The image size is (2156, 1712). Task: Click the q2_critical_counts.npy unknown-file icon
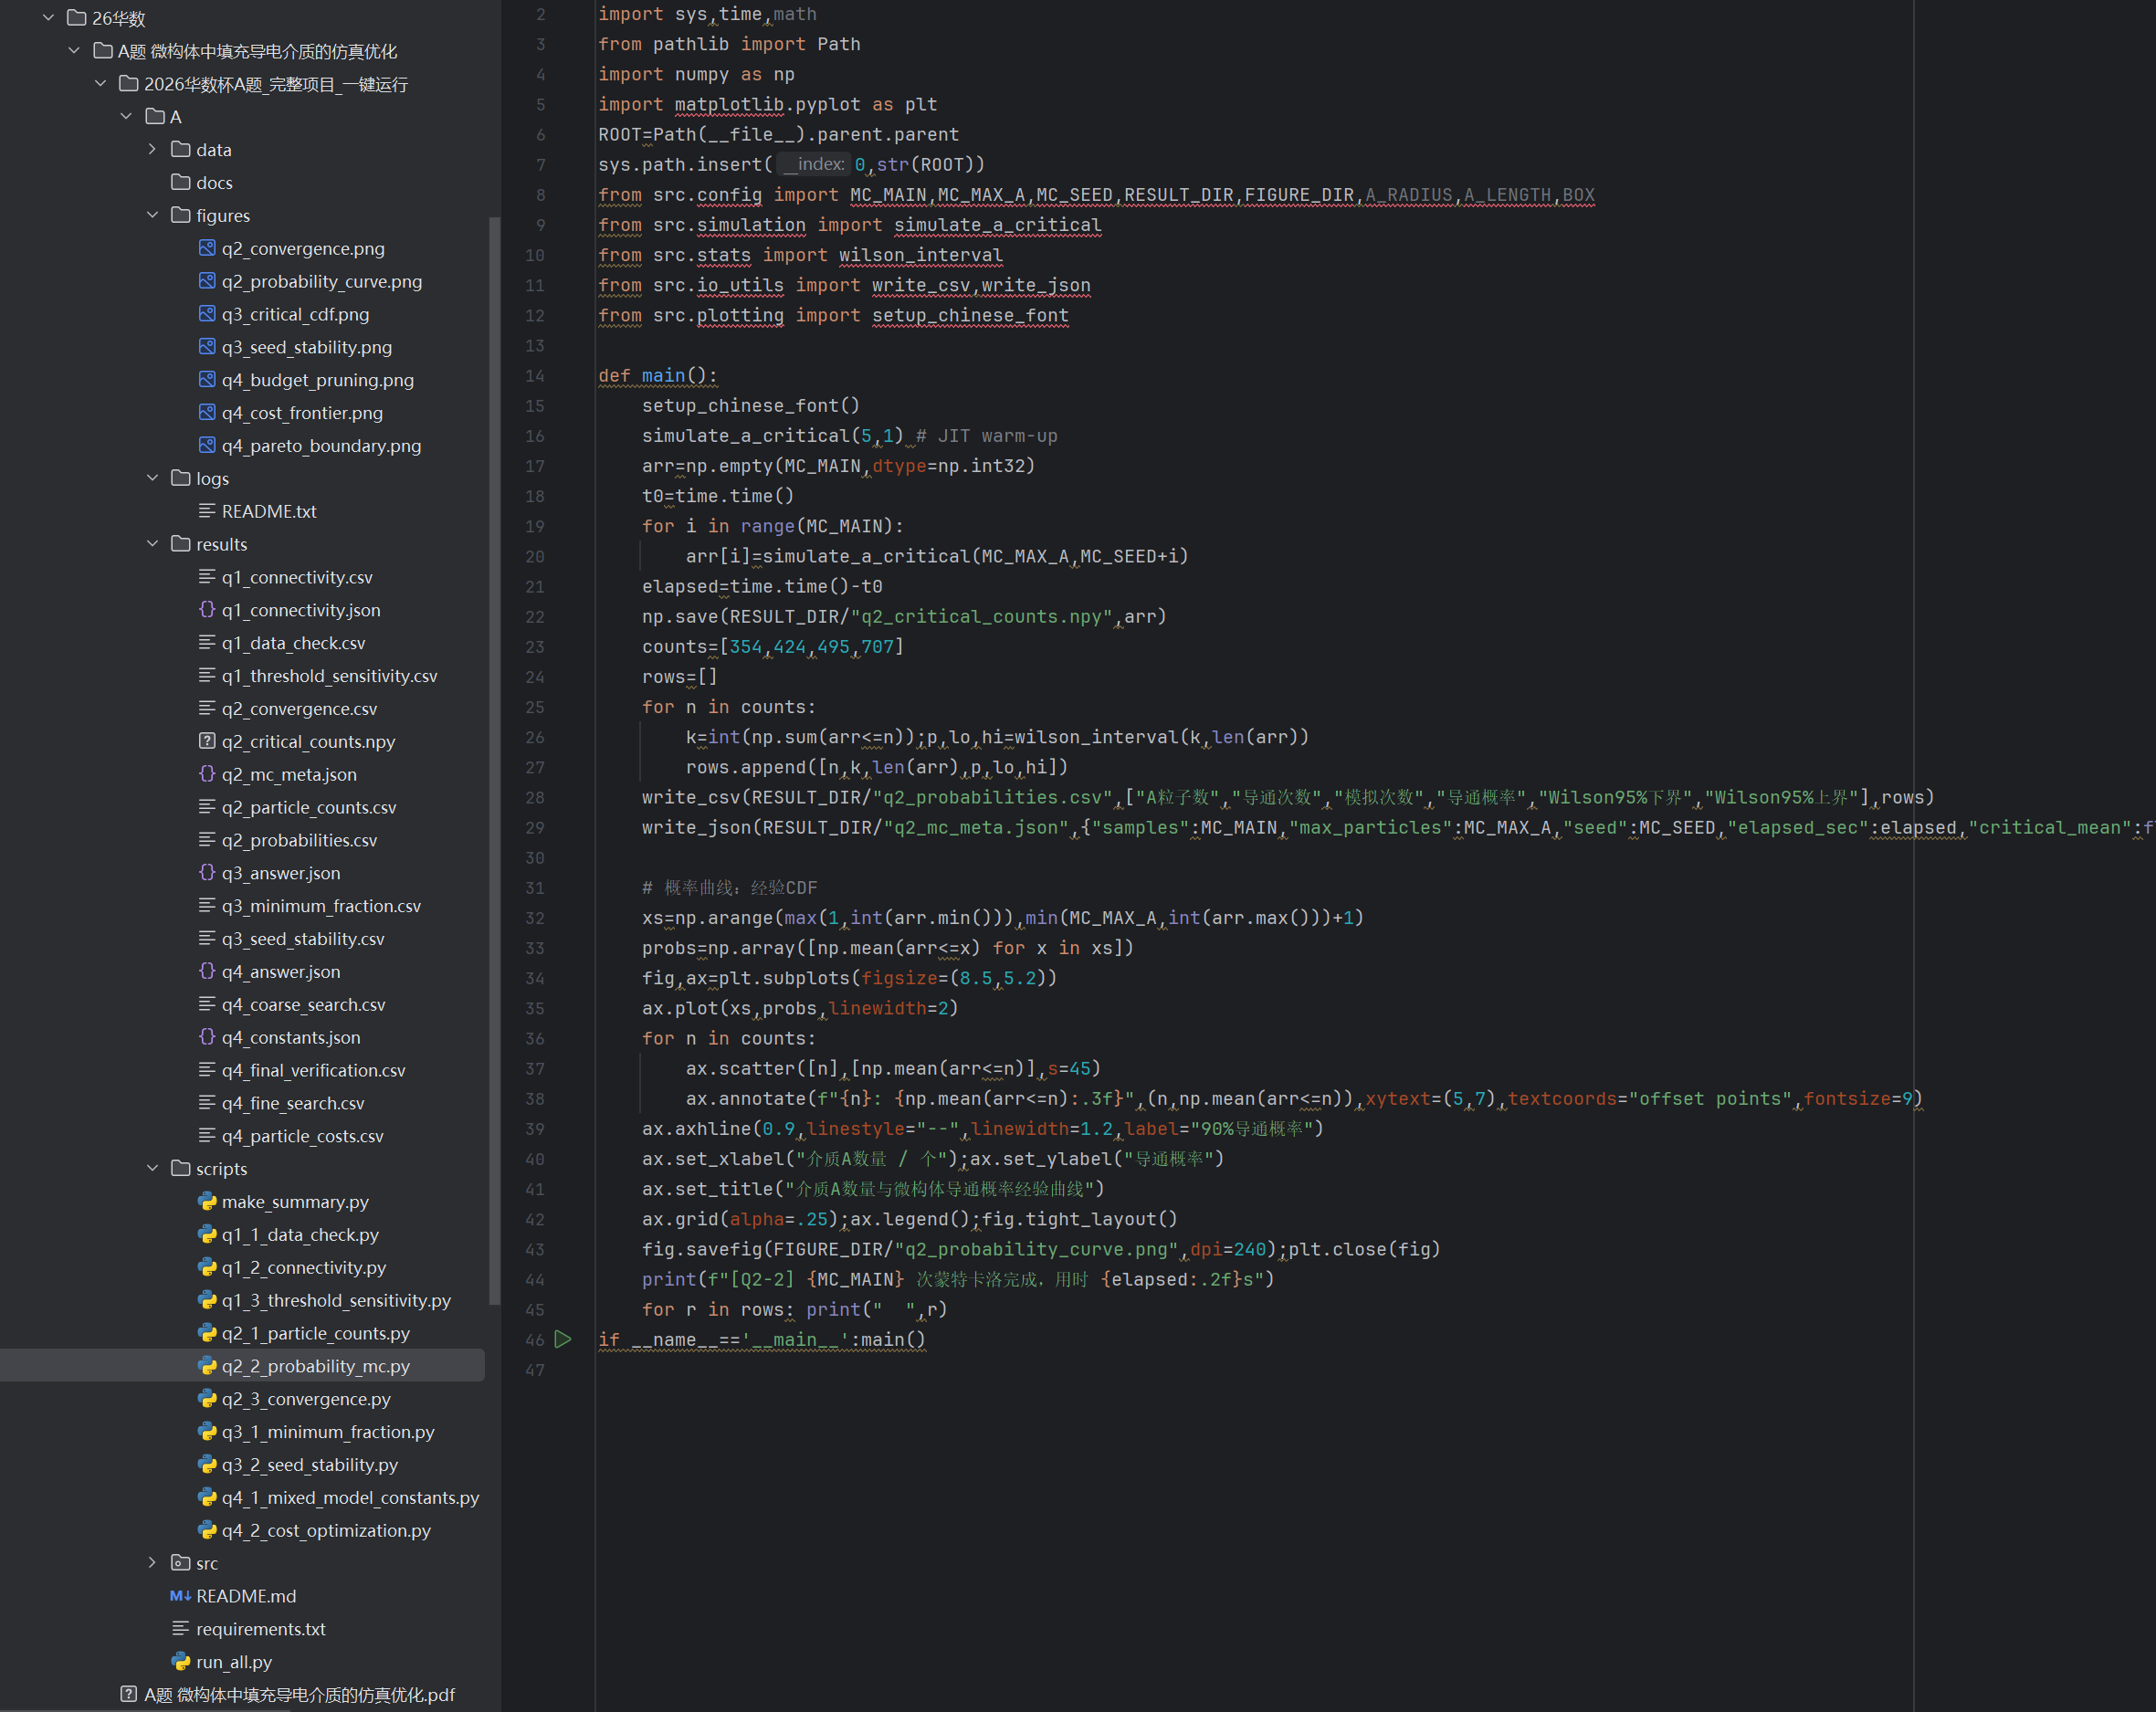click(x=207, y=741)
